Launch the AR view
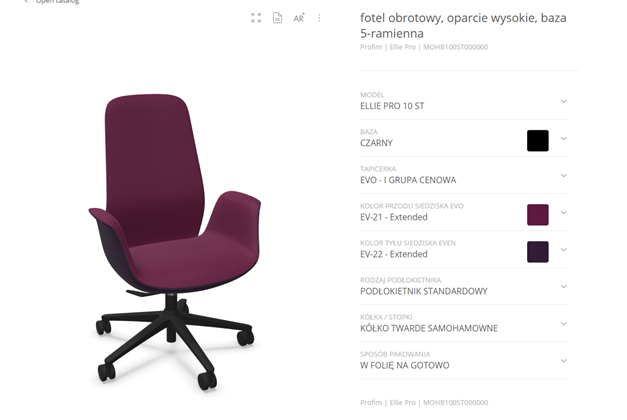The image size is (627, 420). [299, 18]
